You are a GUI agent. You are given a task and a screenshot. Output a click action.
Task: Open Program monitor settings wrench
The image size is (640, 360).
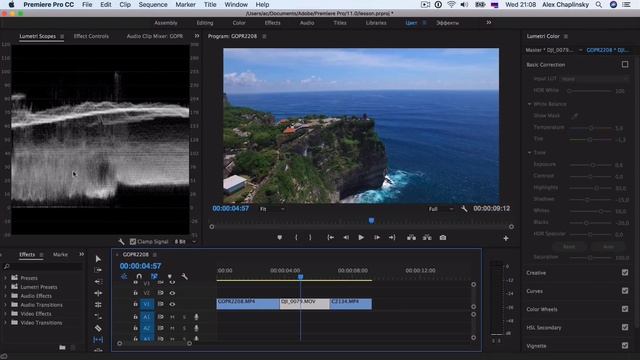tap(464, 209)
